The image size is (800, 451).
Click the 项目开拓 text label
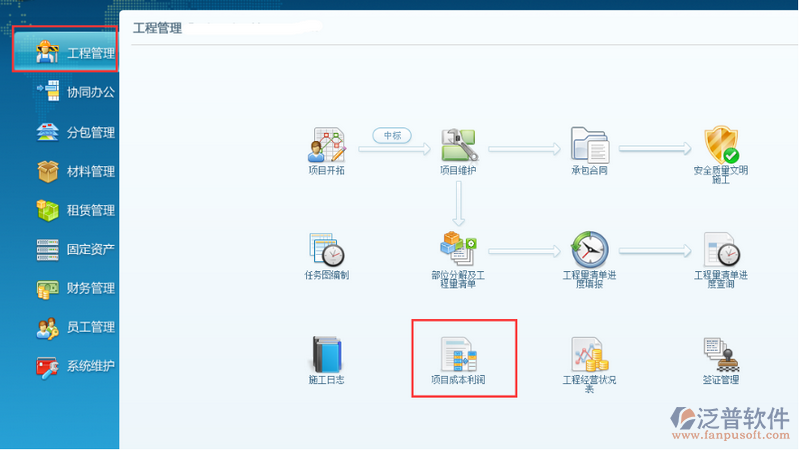click(327, 170)
